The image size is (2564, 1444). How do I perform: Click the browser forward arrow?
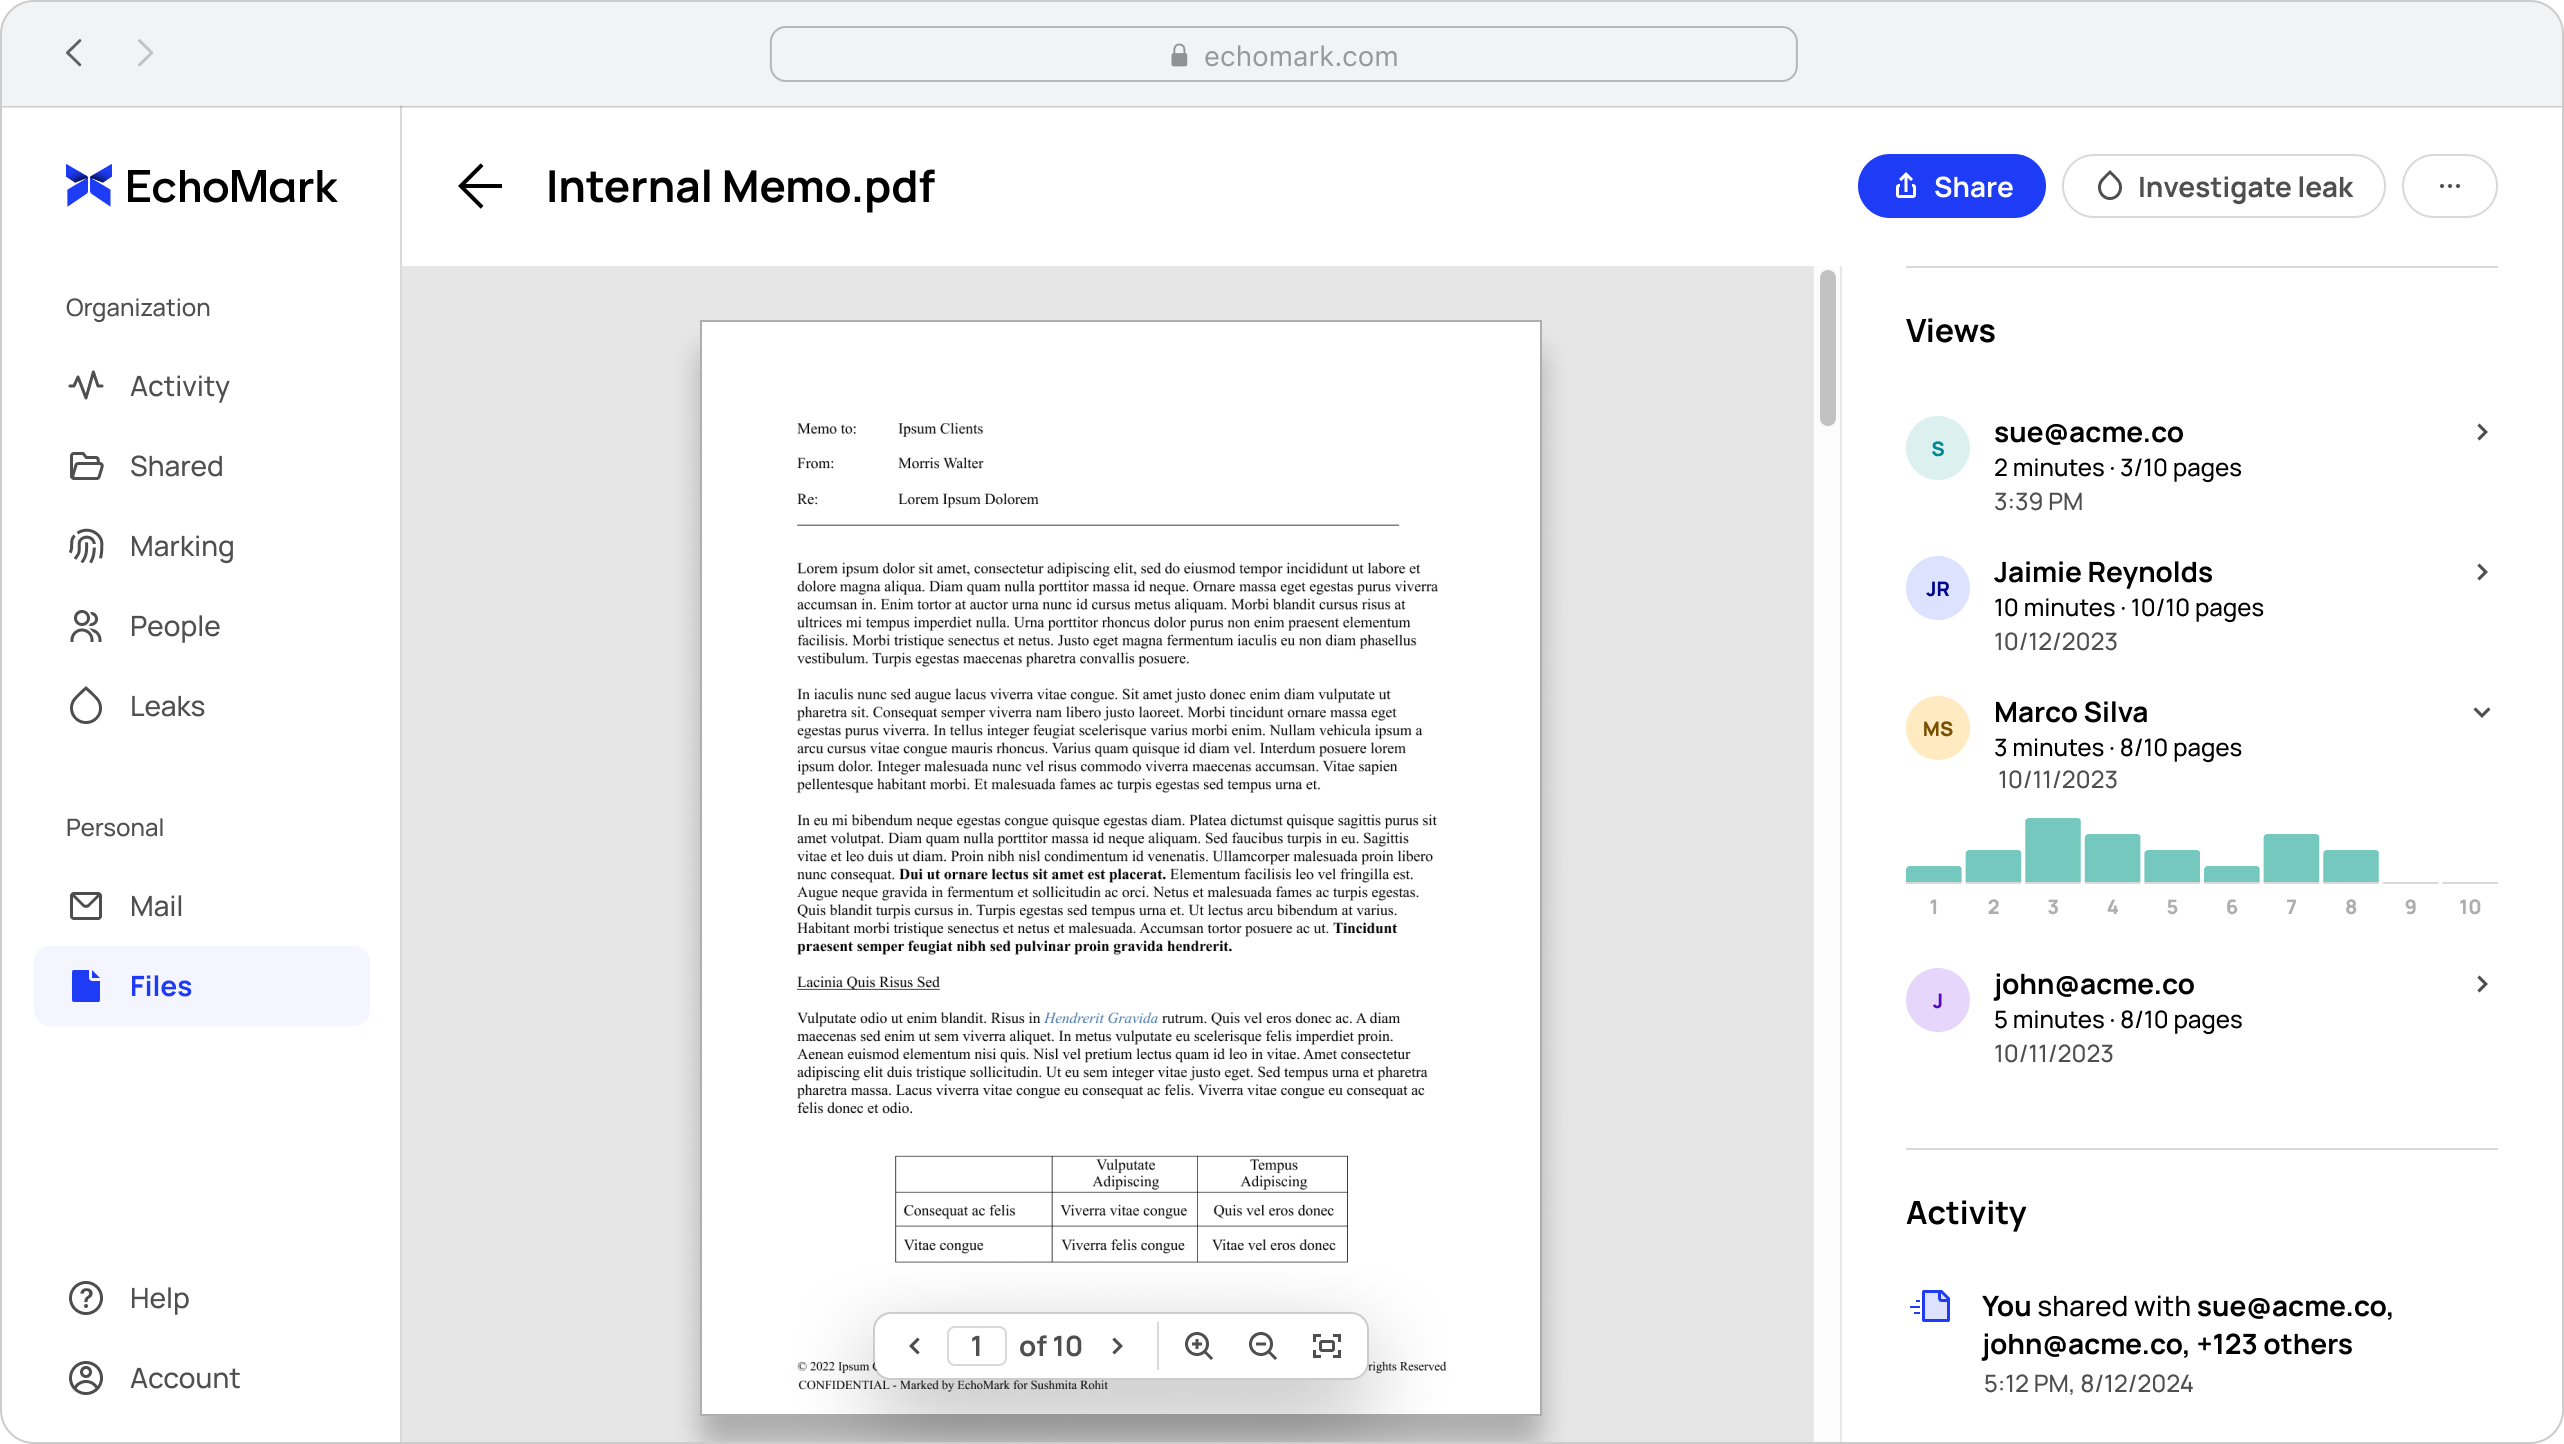pyautogui.click(x=145, y=53)
